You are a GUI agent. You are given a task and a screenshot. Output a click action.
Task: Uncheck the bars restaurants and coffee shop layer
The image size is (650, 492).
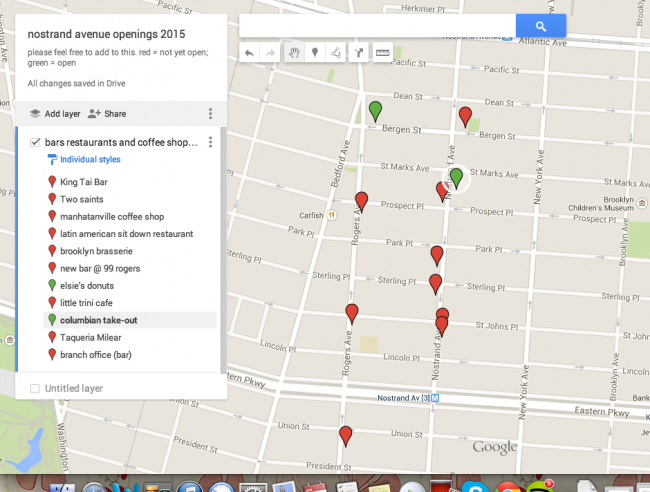pos(35,143)
